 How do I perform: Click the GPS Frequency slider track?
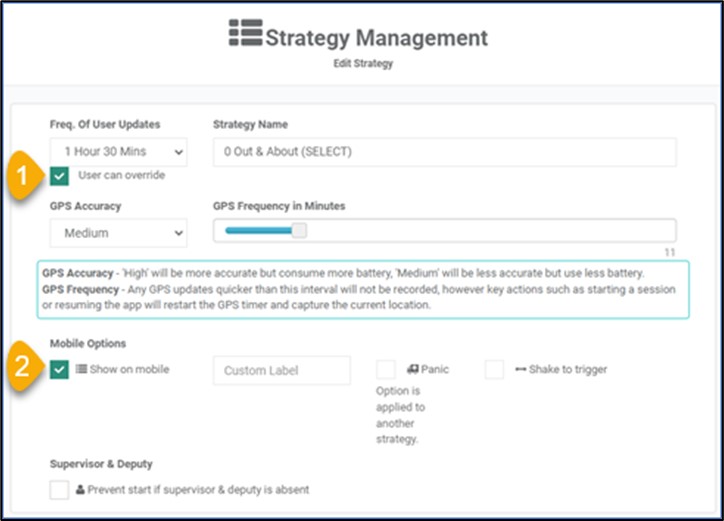tap(445, 230)
